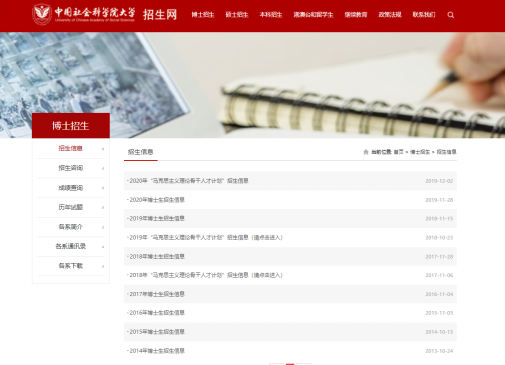The height and width of the screenshot is (365, 505).
Task: Open 博士招生 in the top navigation
Action: (203, 15)
